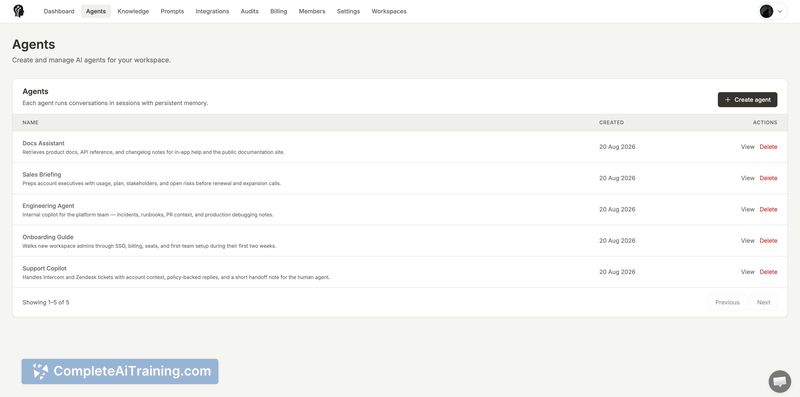Click the Support Copilot name
Viewport: 800px width, 397px height.
44,268
